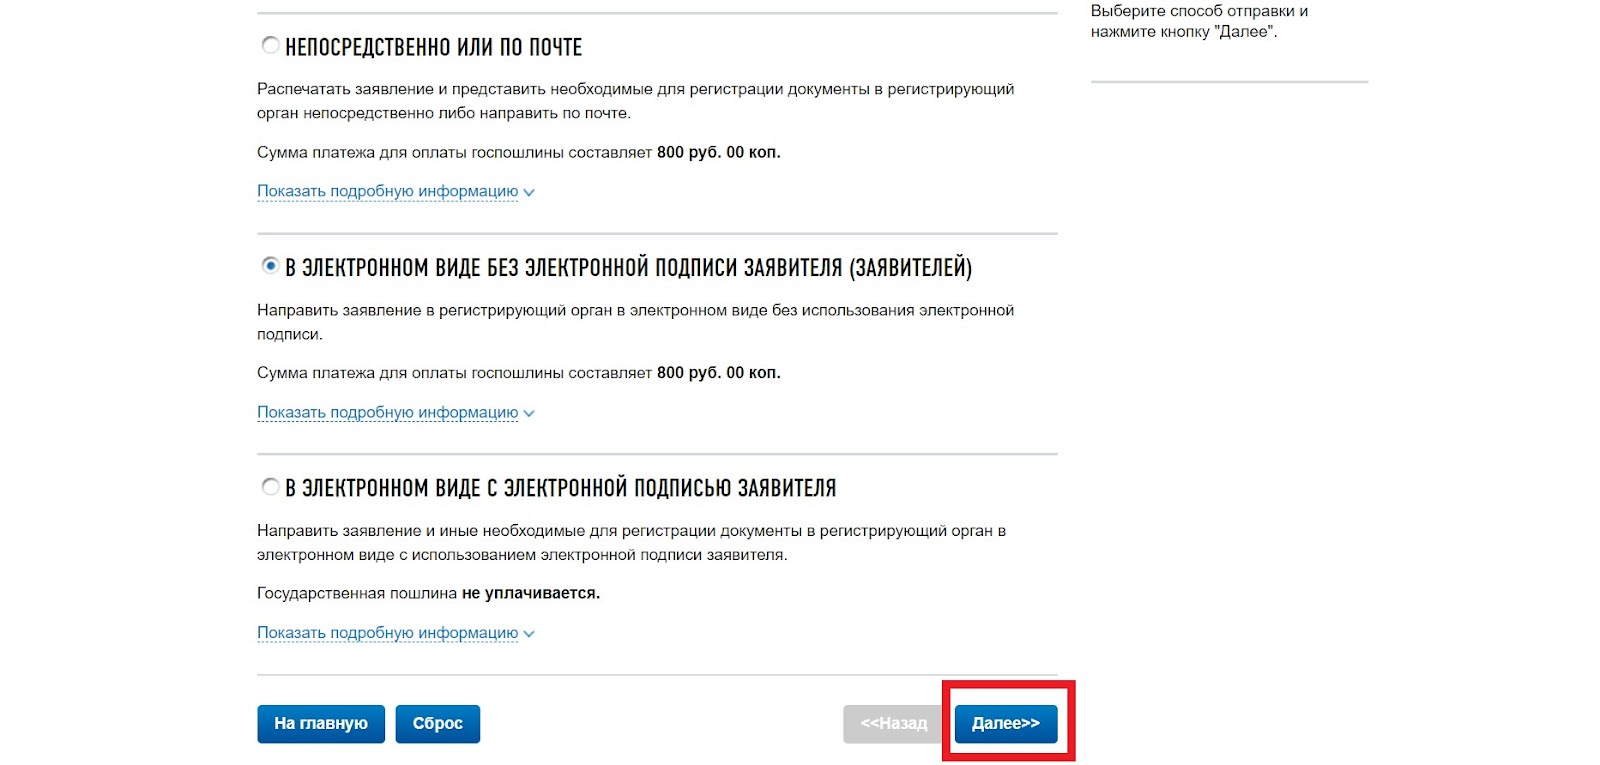Screen dimensions: 1600x765
Task: Choose radio 'В электронном виде с электронной подписью заявителя'
Action: tap(270, 487)
